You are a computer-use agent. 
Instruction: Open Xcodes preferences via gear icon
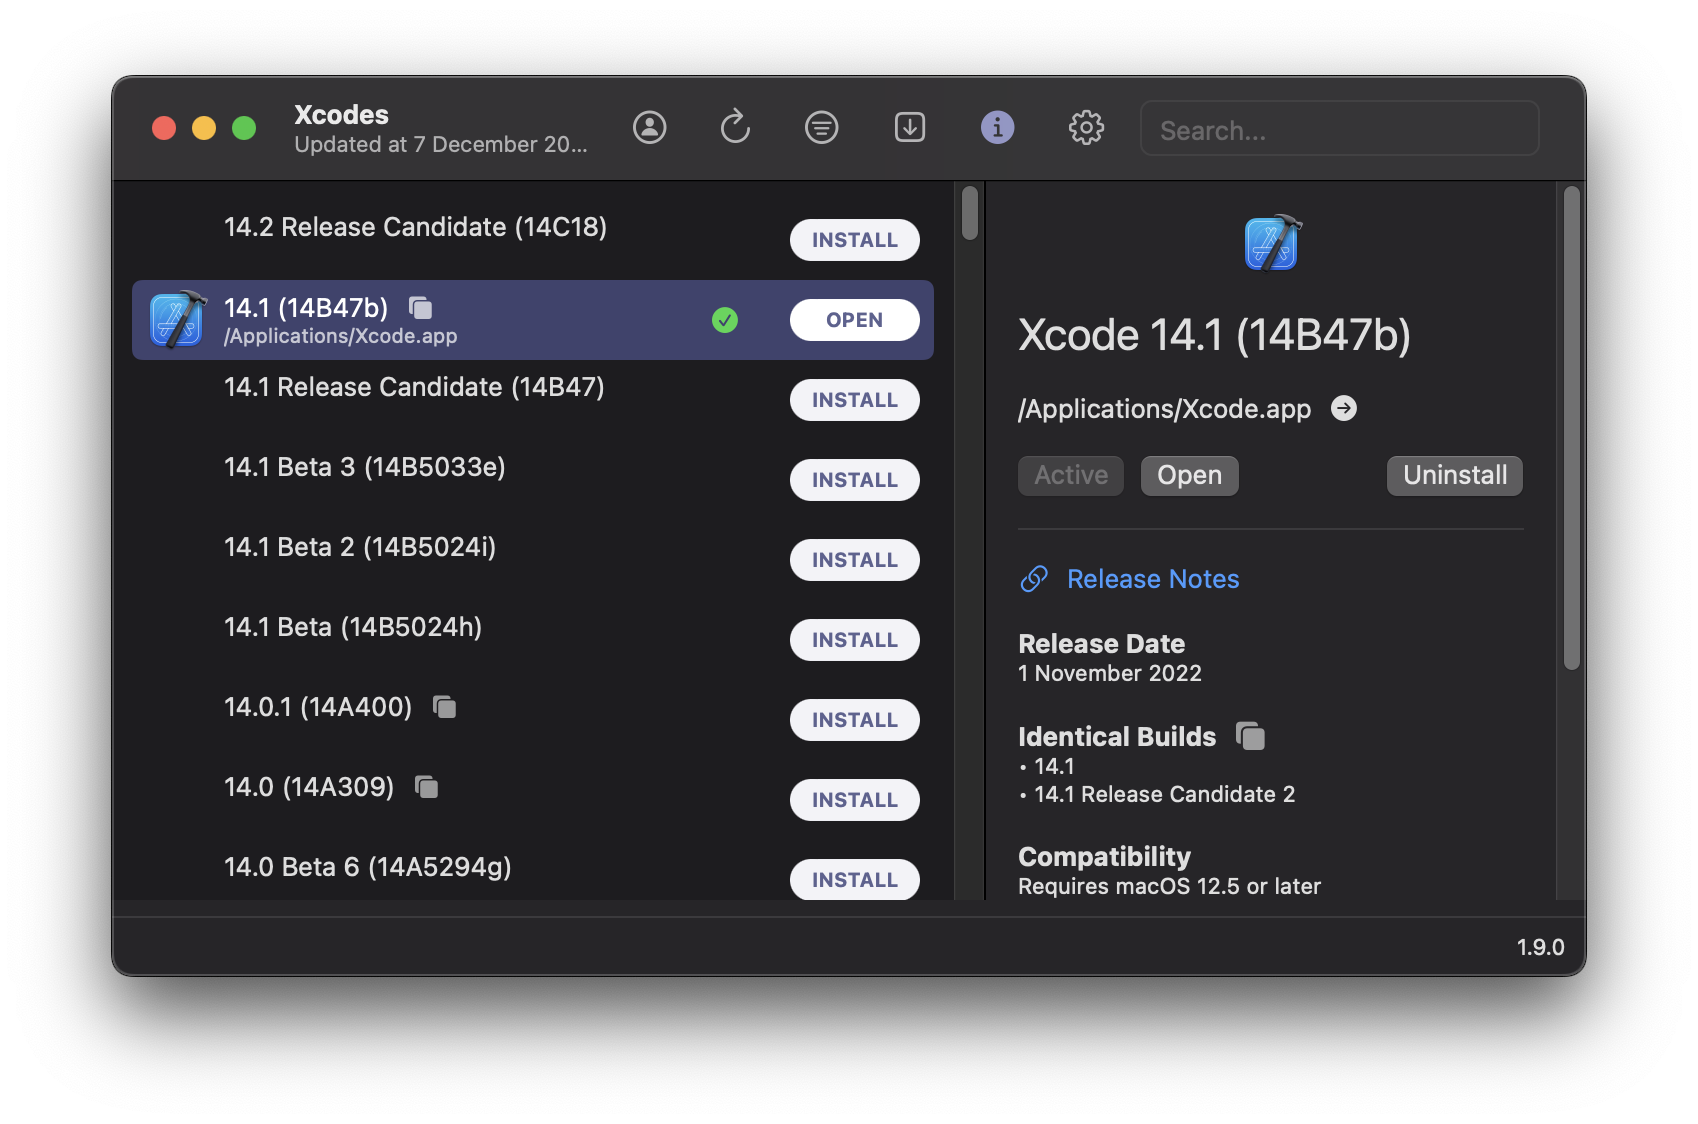1086,127
